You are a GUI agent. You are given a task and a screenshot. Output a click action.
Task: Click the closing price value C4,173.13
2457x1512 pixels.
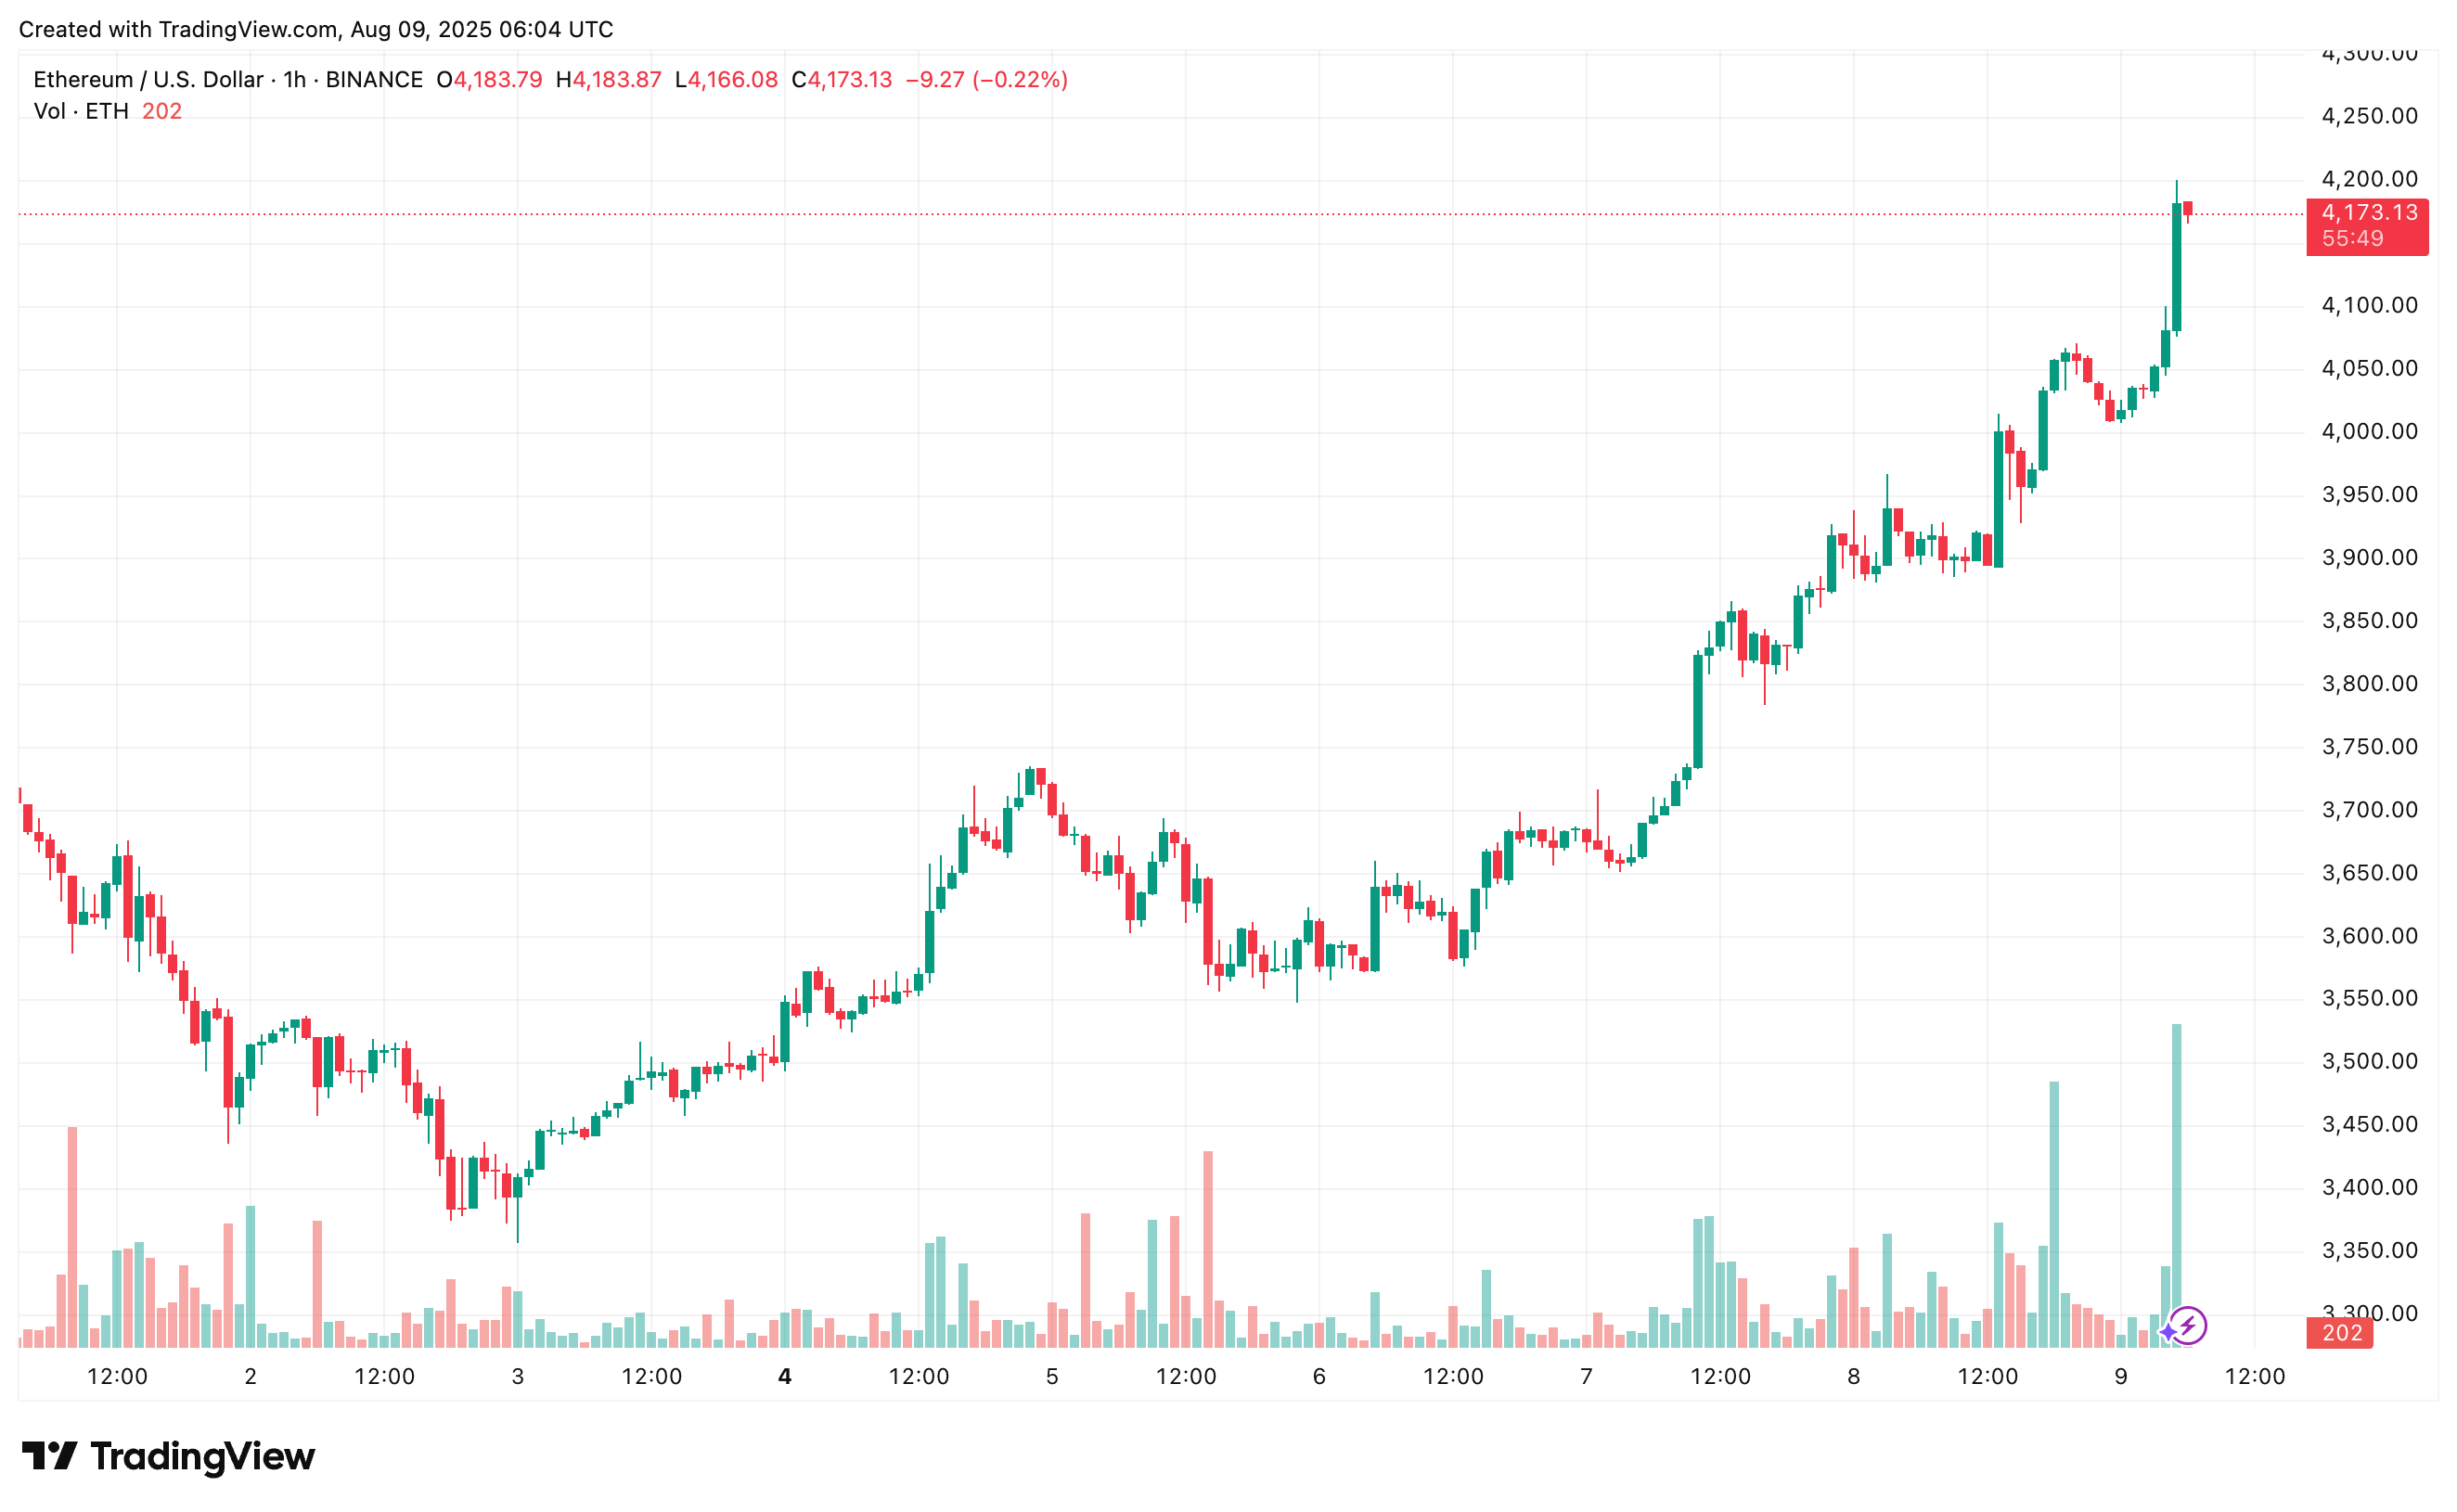tap(841, 79)
